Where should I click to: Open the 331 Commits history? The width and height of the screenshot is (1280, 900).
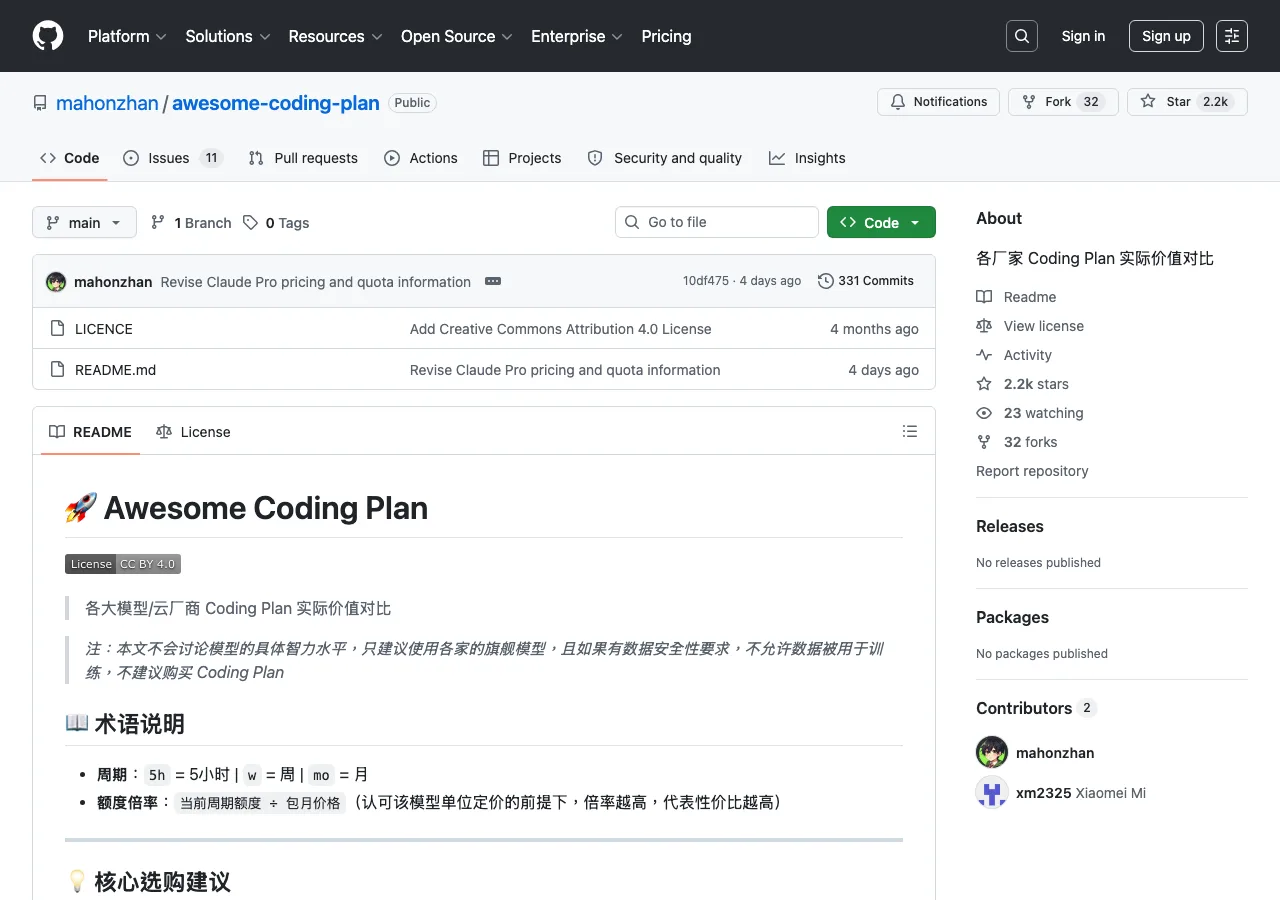pos(866,281)
